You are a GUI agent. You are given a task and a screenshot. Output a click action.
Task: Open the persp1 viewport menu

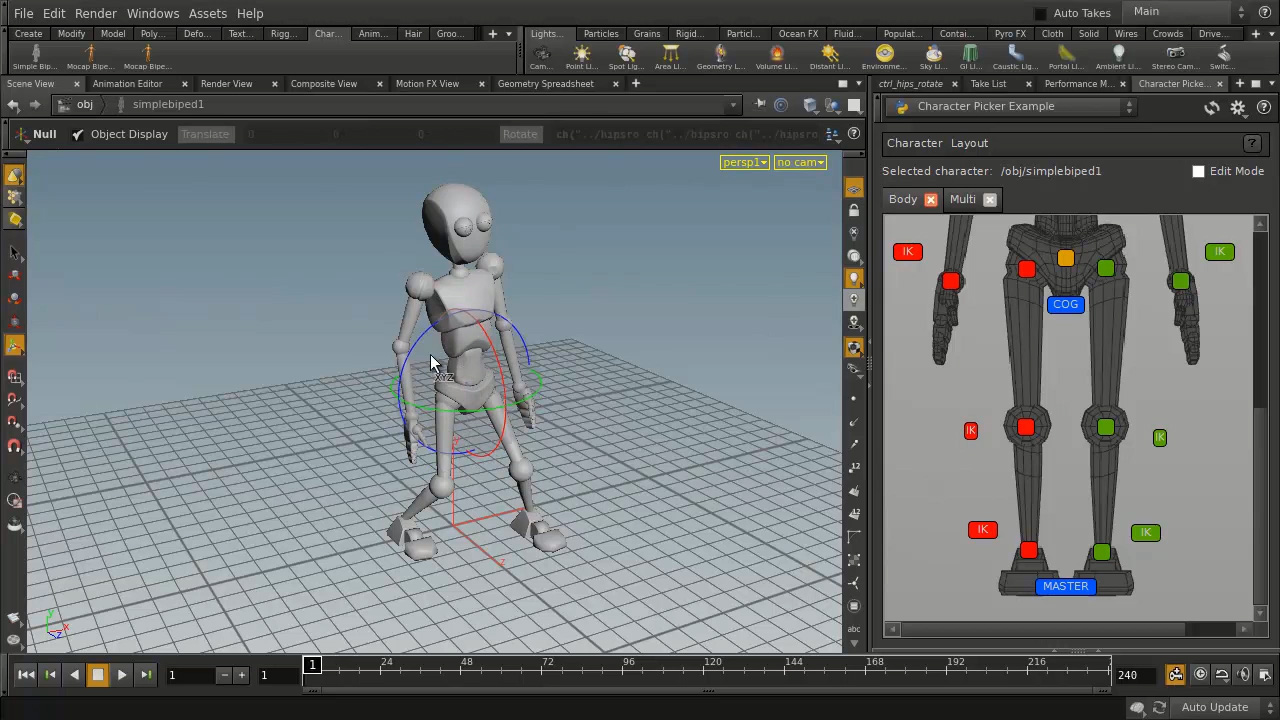tap(744, 162)
